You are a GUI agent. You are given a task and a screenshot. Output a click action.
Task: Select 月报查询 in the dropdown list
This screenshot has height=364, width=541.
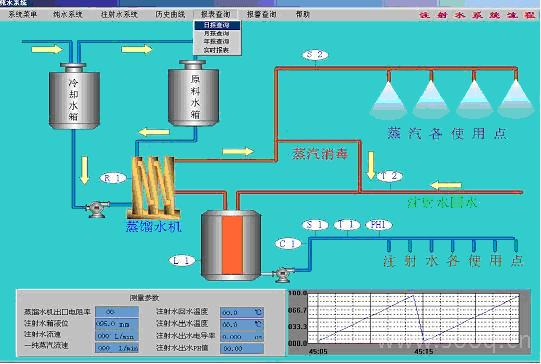(217, 33)
